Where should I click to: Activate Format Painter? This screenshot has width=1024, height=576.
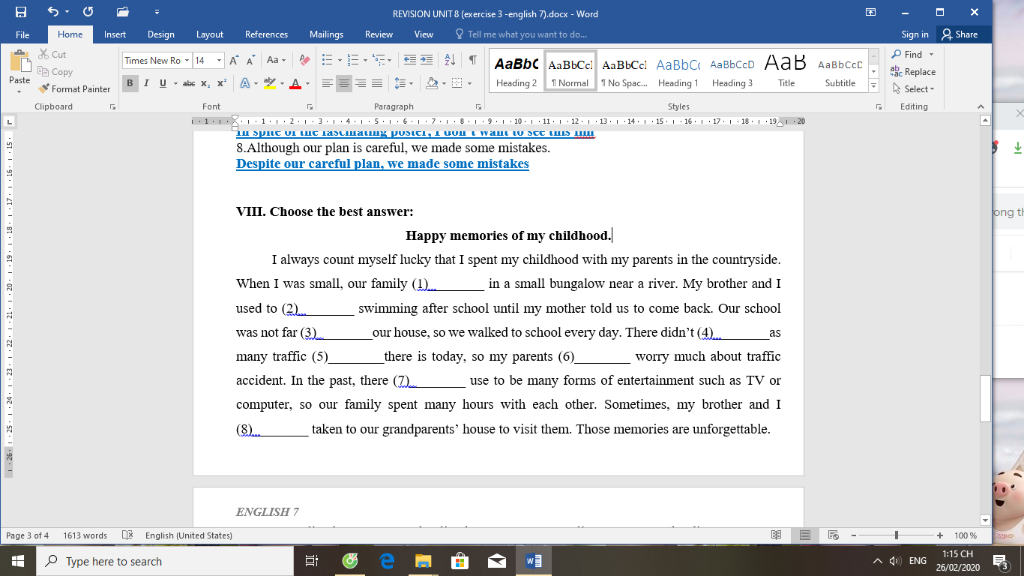(74, 89)
